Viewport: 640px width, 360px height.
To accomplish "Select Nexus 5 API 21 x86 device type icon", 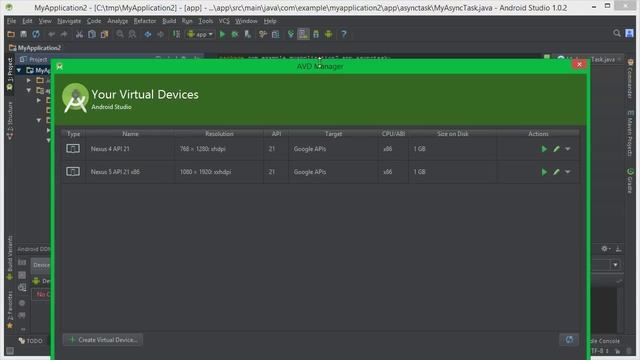I will [x=73, y=171].
